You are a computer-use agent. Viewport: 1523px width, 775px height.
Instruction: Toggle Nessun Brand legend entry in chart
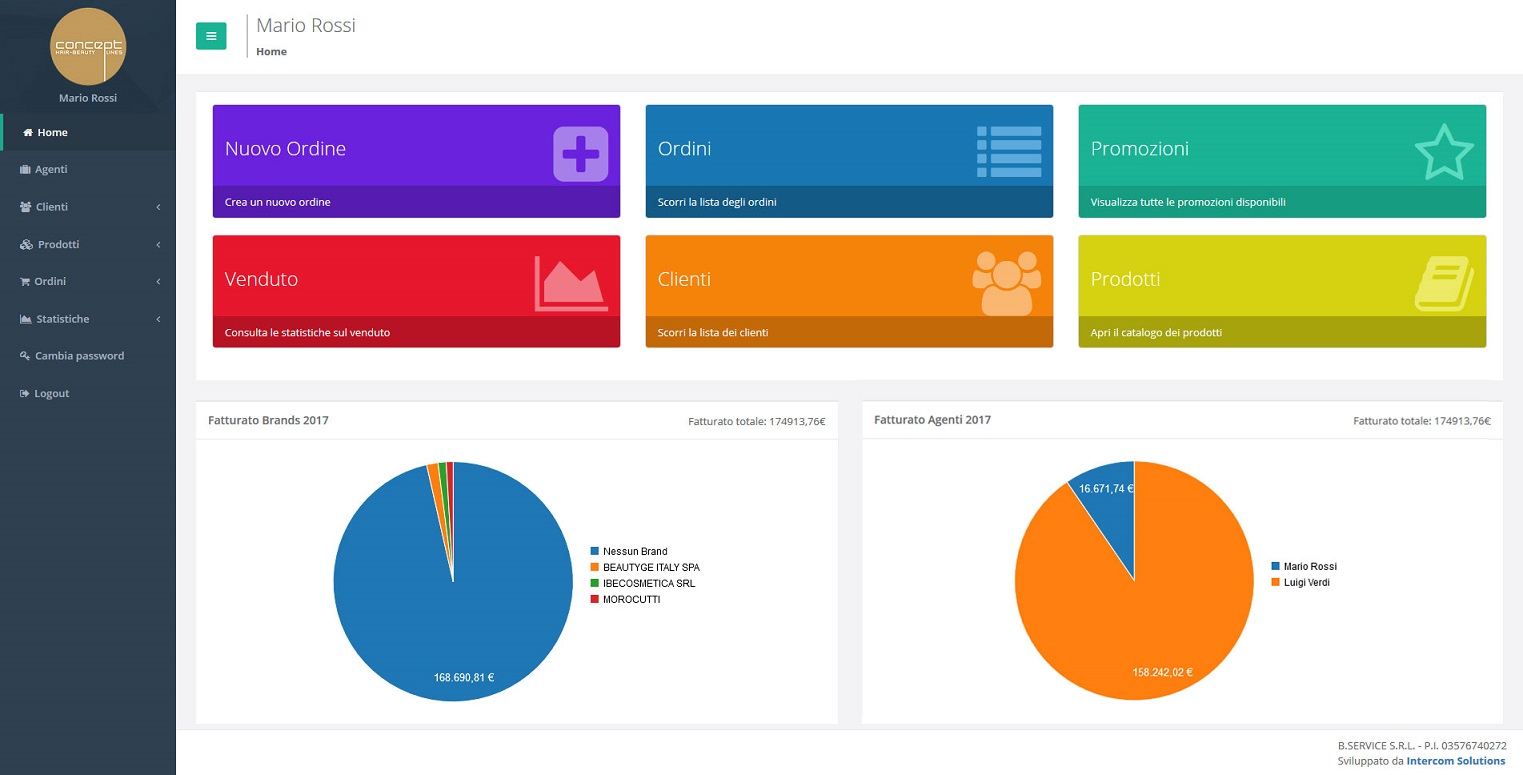tap(634, 551)
